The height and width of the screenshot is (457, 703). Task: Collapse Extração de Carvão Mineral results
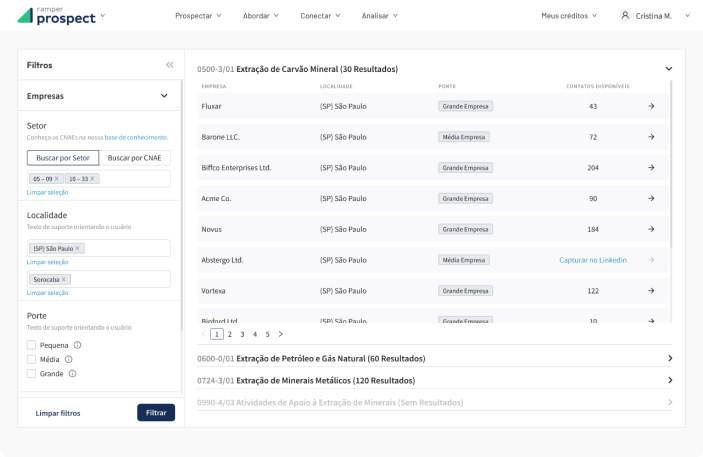tap(668, 69)
